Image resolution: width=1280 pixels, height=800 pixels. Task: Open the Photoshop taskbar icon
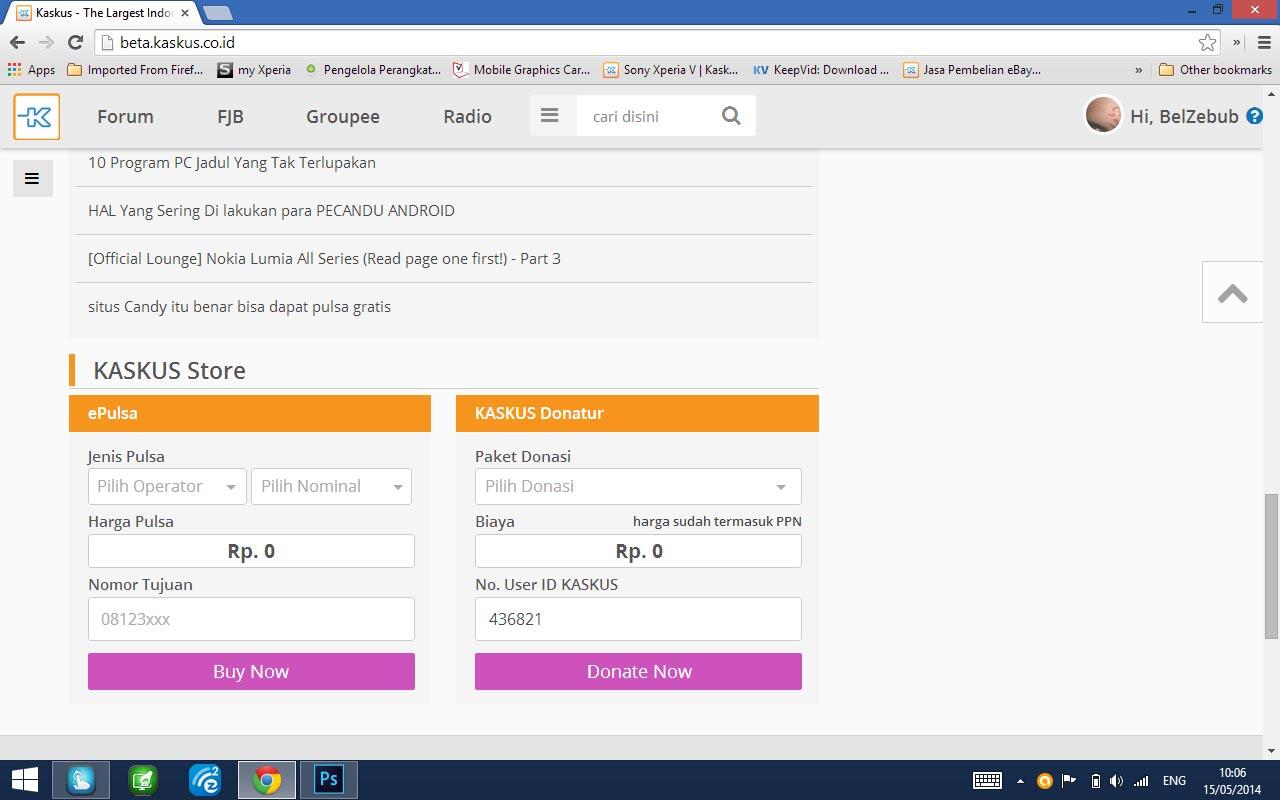[x=328, y=780]
